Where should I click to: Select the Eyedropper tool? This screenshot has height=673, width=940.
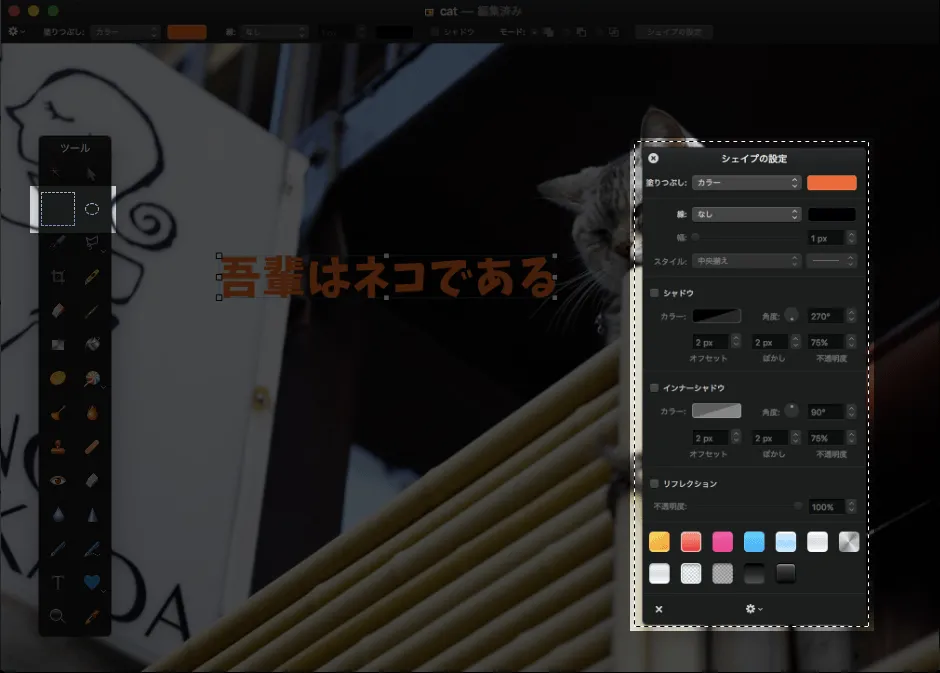pos(92,616)
